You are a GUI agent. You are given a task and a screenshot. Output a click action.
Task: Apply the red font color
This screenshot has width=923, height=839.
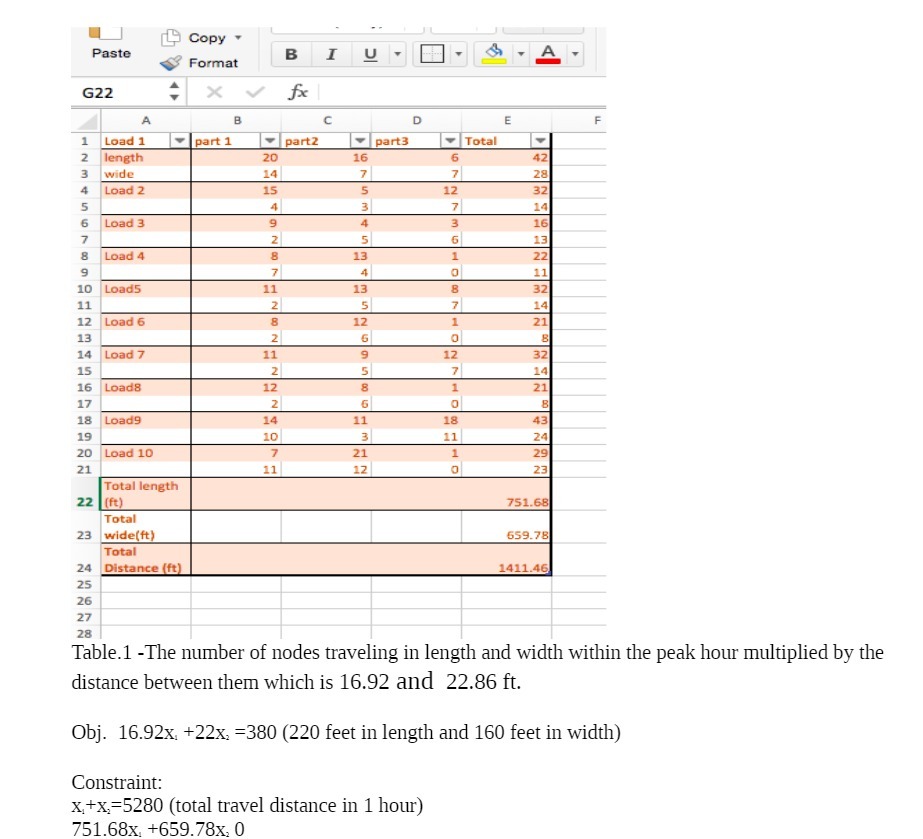(x=548, y=54)
